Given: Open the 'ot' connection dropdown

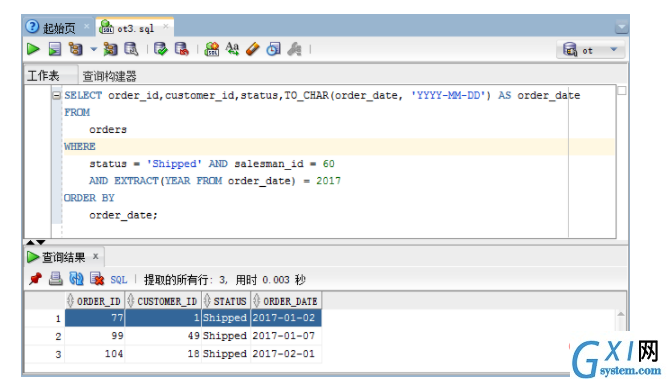Looking at the screenshot, I should 613,50.
